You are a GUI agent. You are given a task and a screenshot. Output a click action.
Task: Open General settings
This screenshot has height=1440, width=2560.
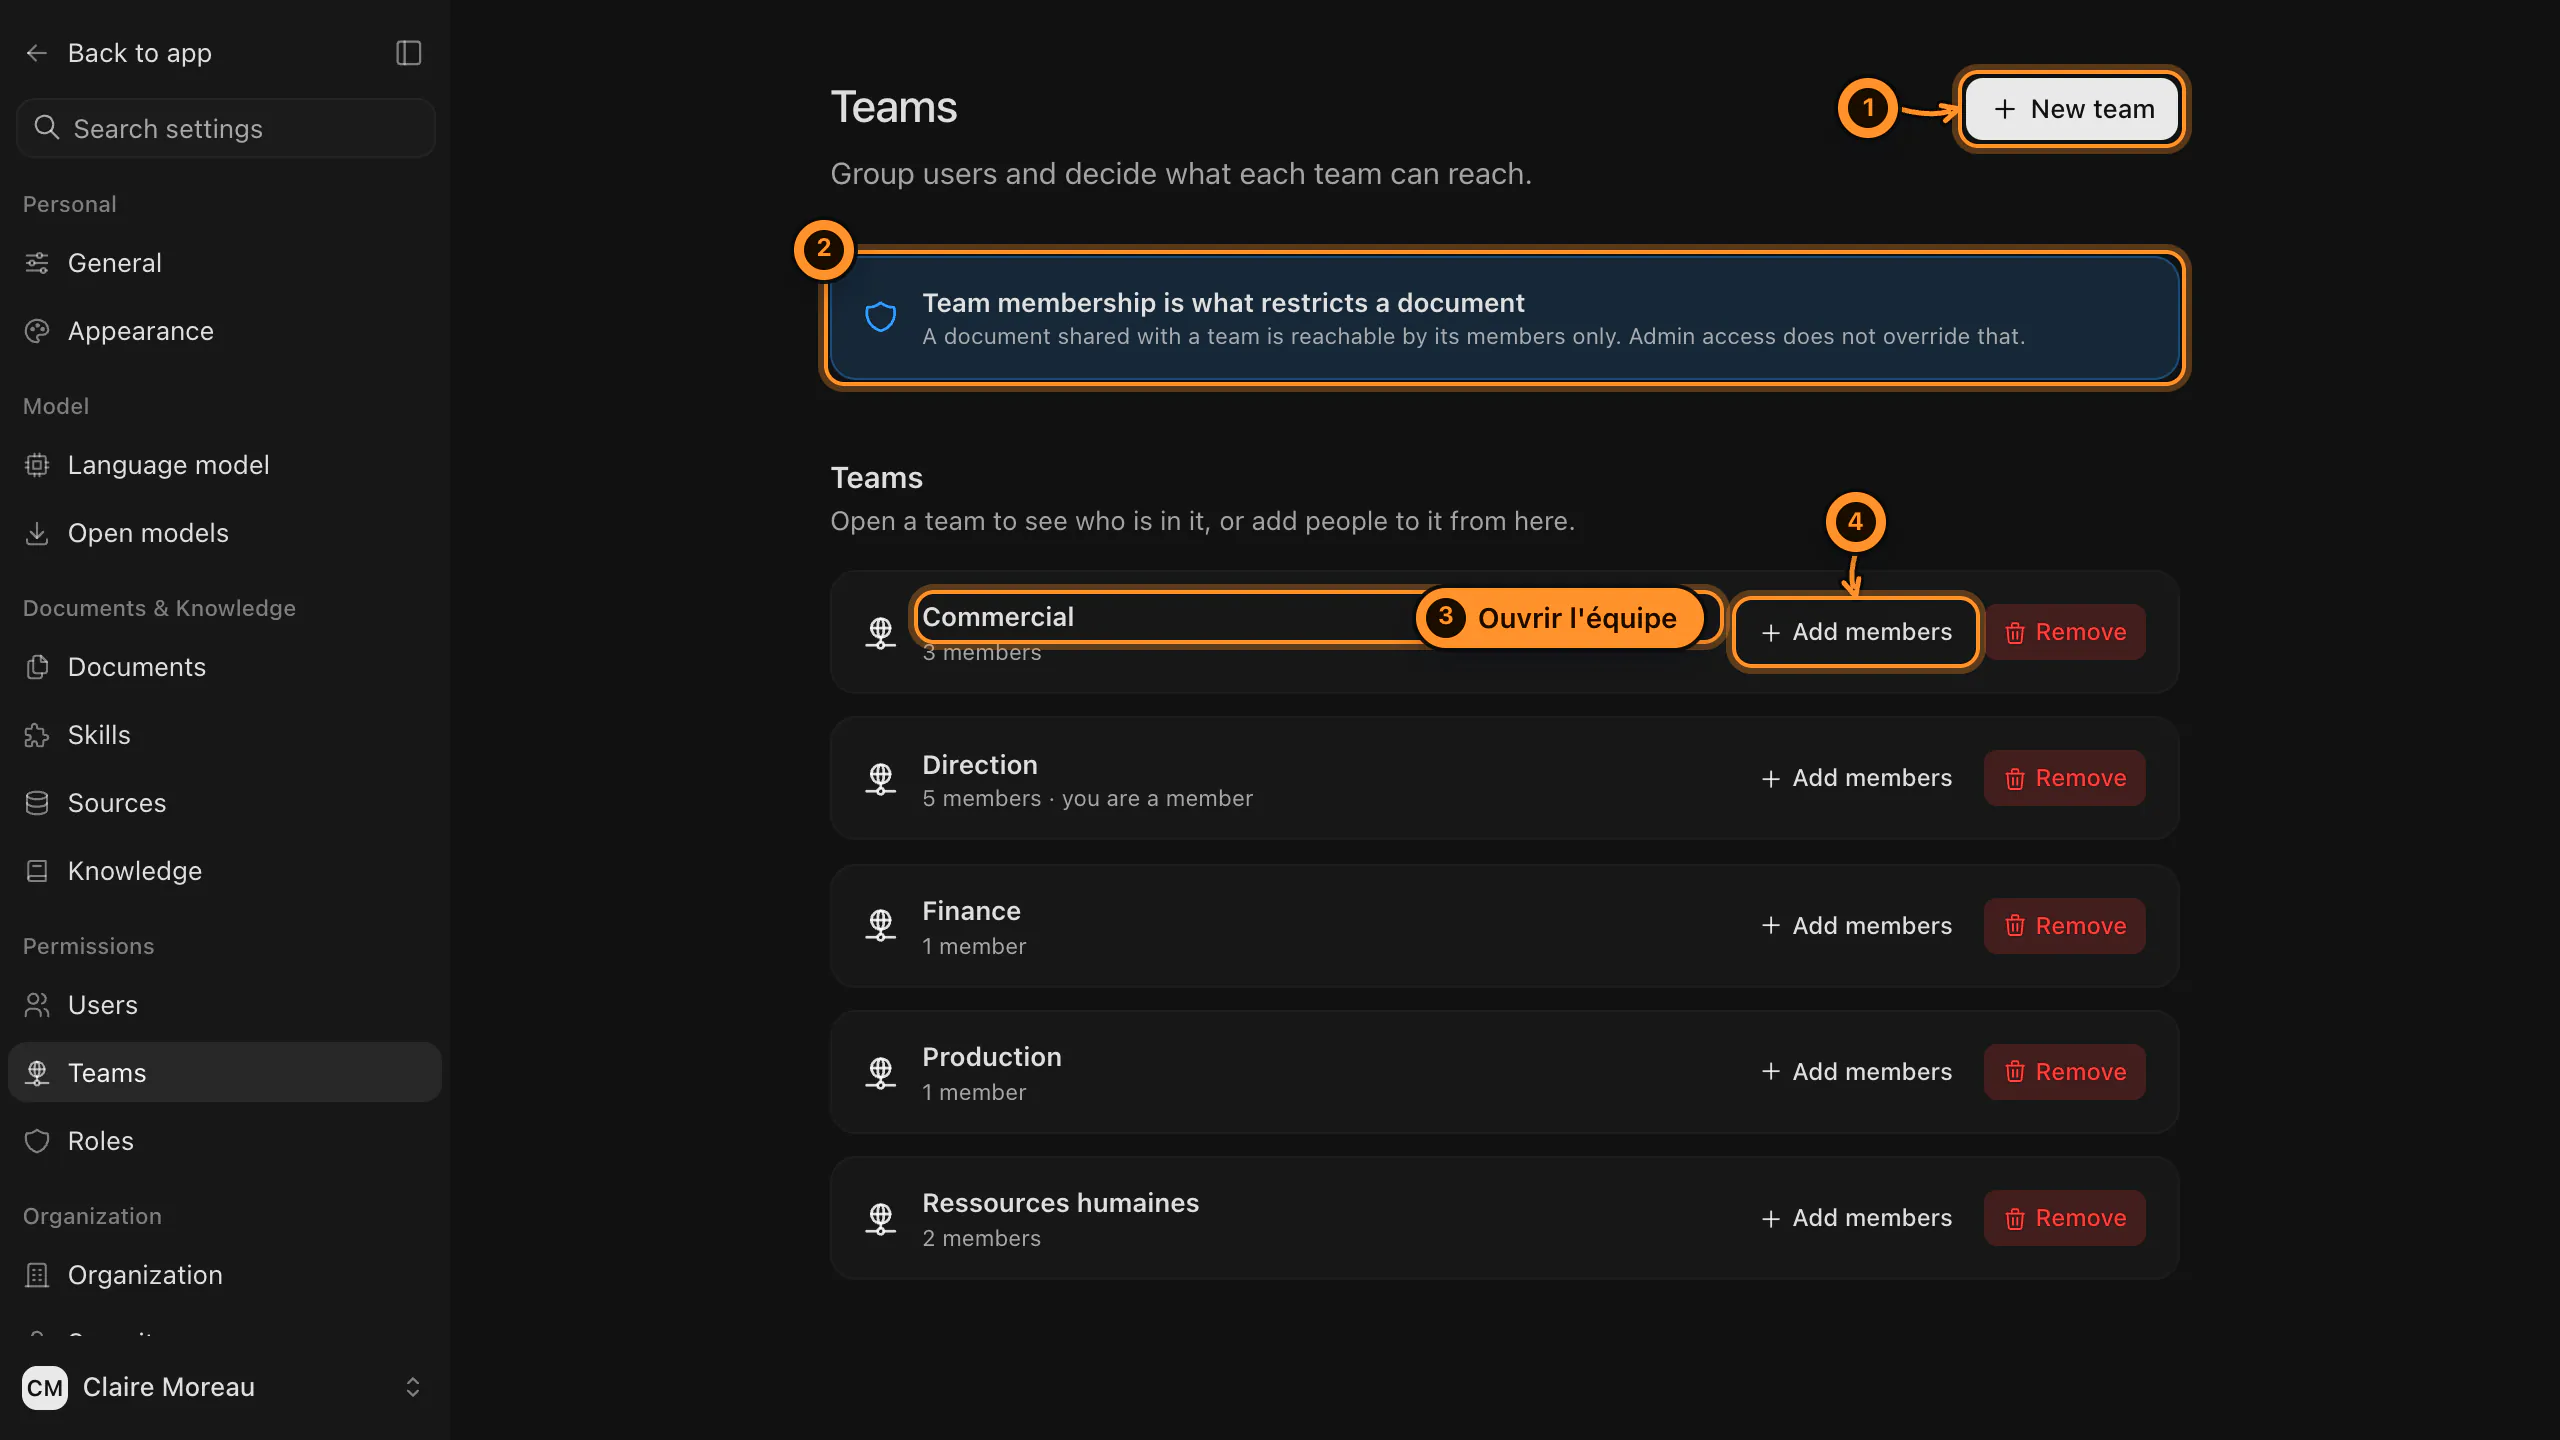pos(225,263)
